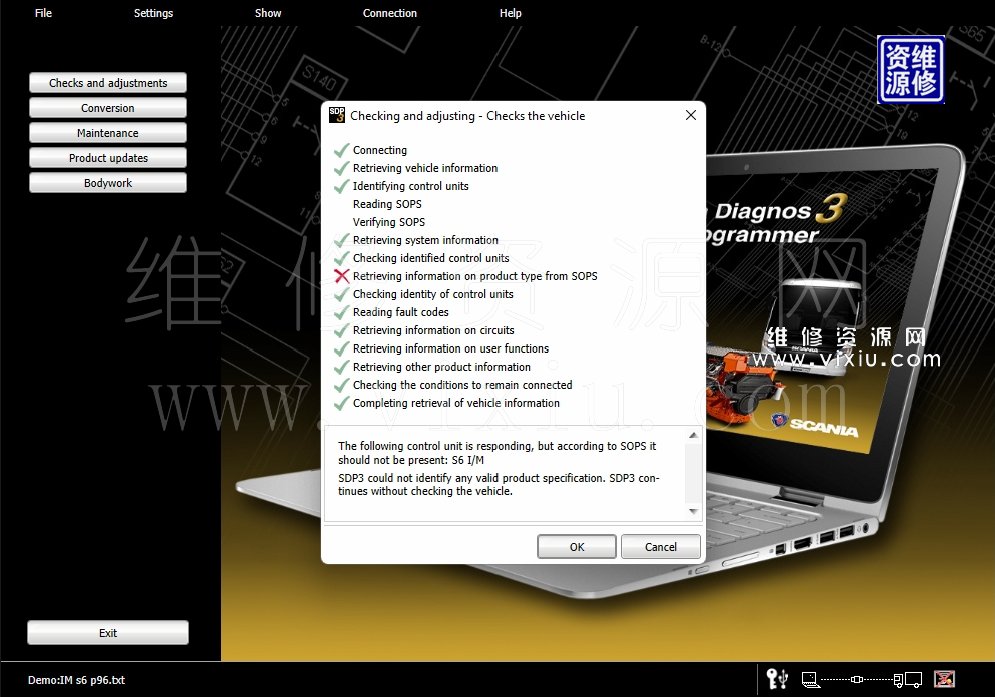995x697 pixels.
Task: Click the SDP3 icon in dialog title
Action: [337, 115]
